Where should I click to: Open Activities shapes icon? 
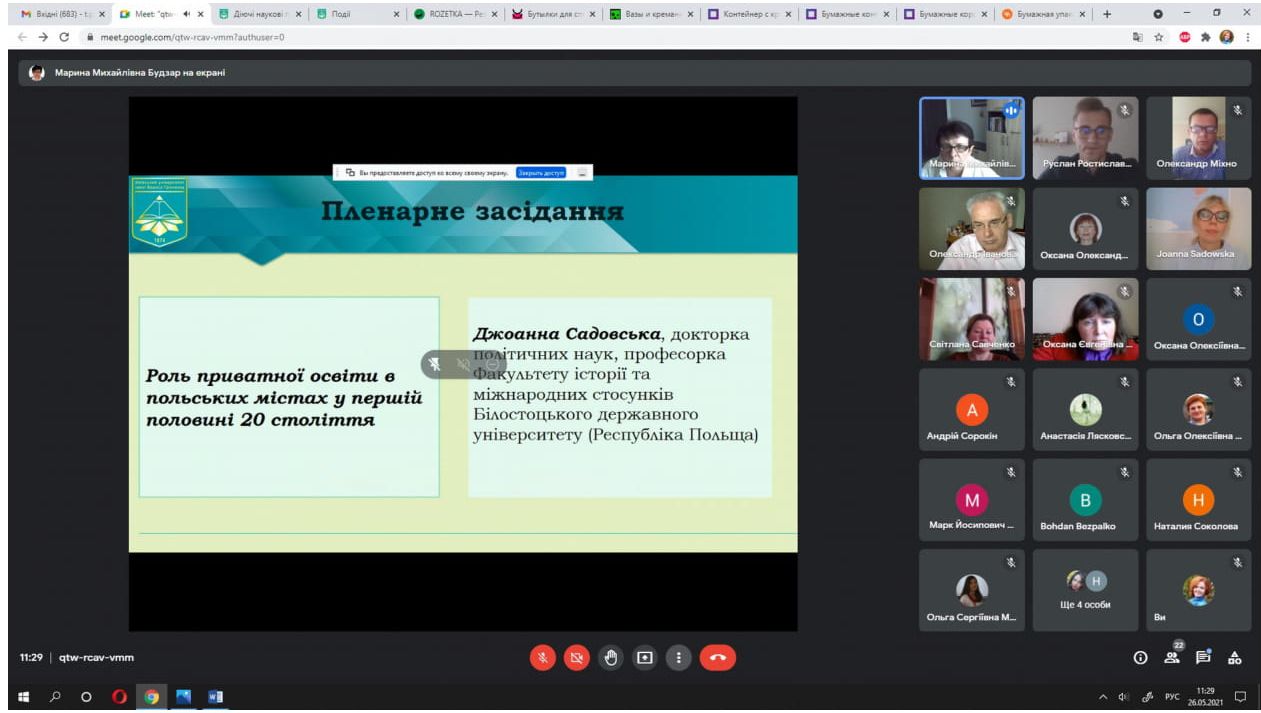pyautogui.click(x=1234, y=657)
